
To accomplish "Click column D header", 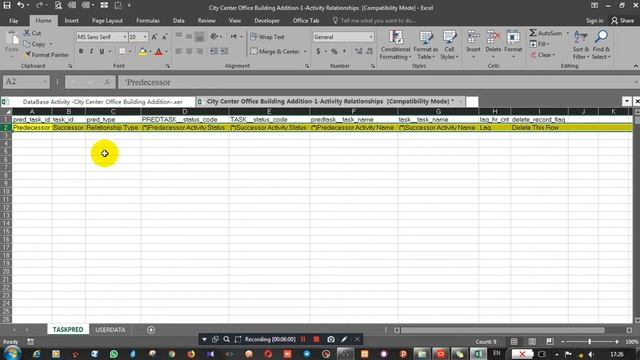I will [x=184, y=111].
